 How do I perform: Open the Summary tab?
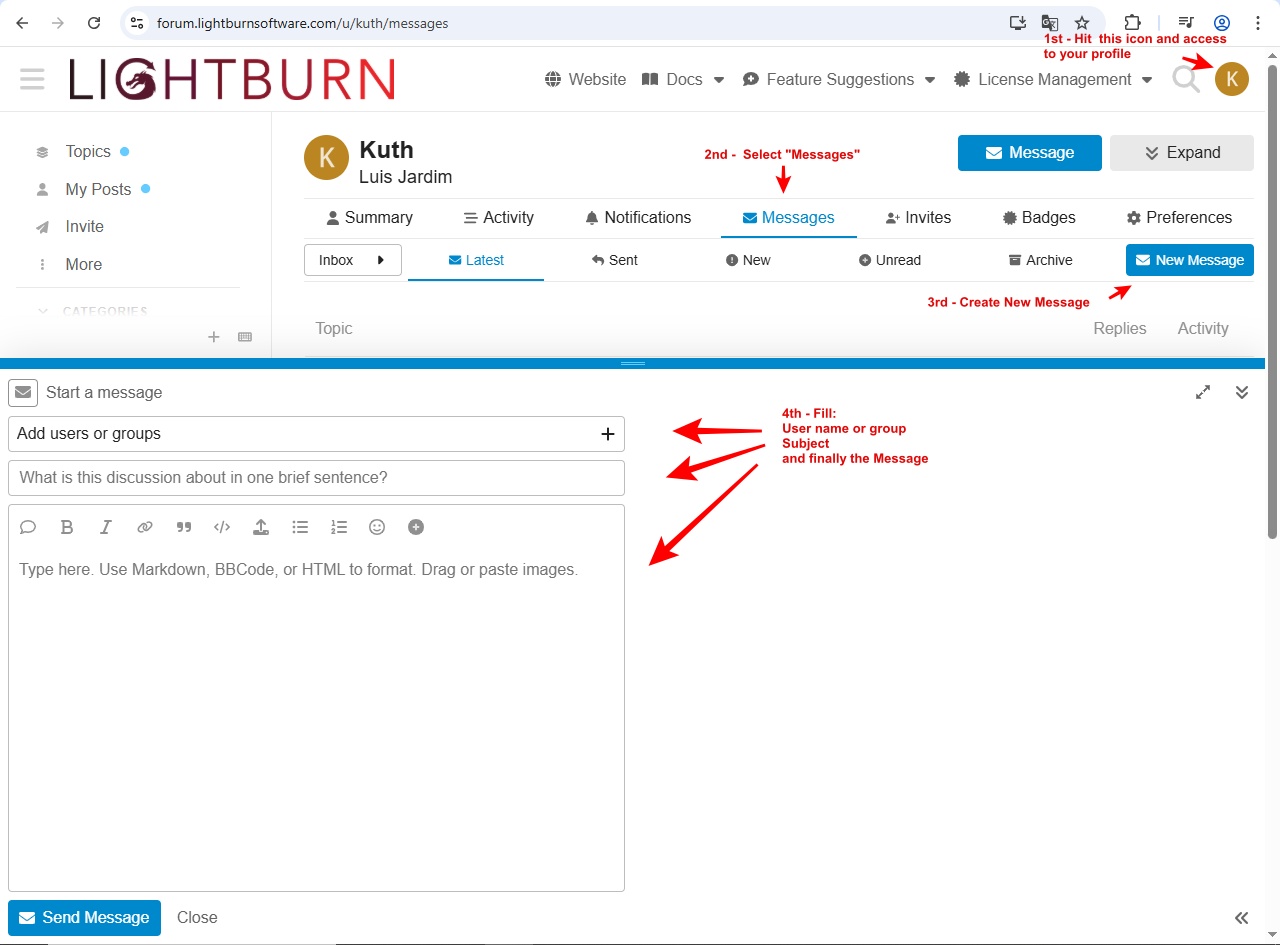click(369, 217)
